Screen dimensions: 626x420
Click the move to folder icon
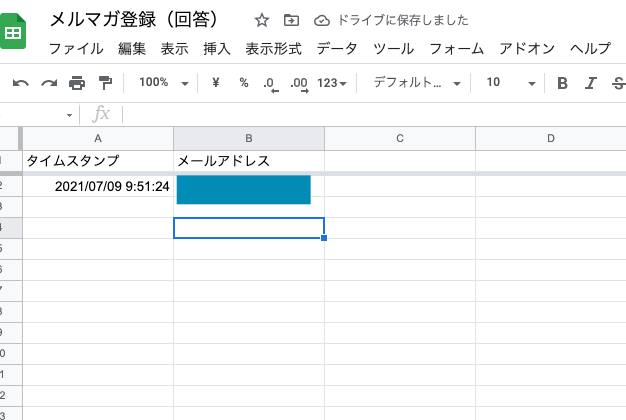click(291, 21)
